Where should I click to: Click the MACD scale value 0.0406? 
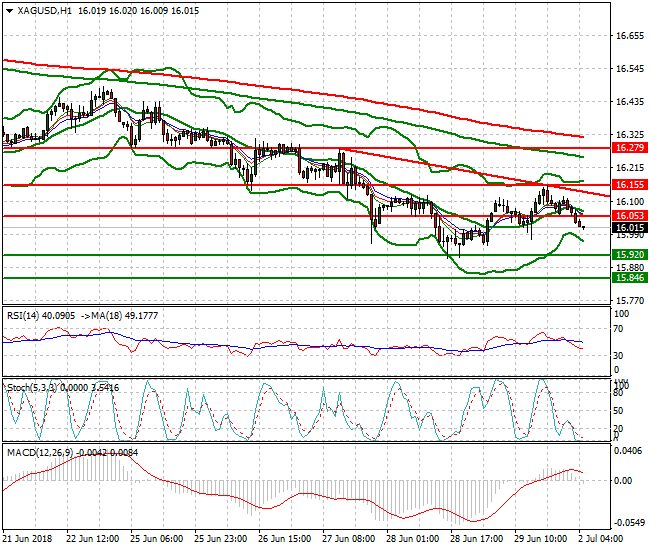[628, 451]
